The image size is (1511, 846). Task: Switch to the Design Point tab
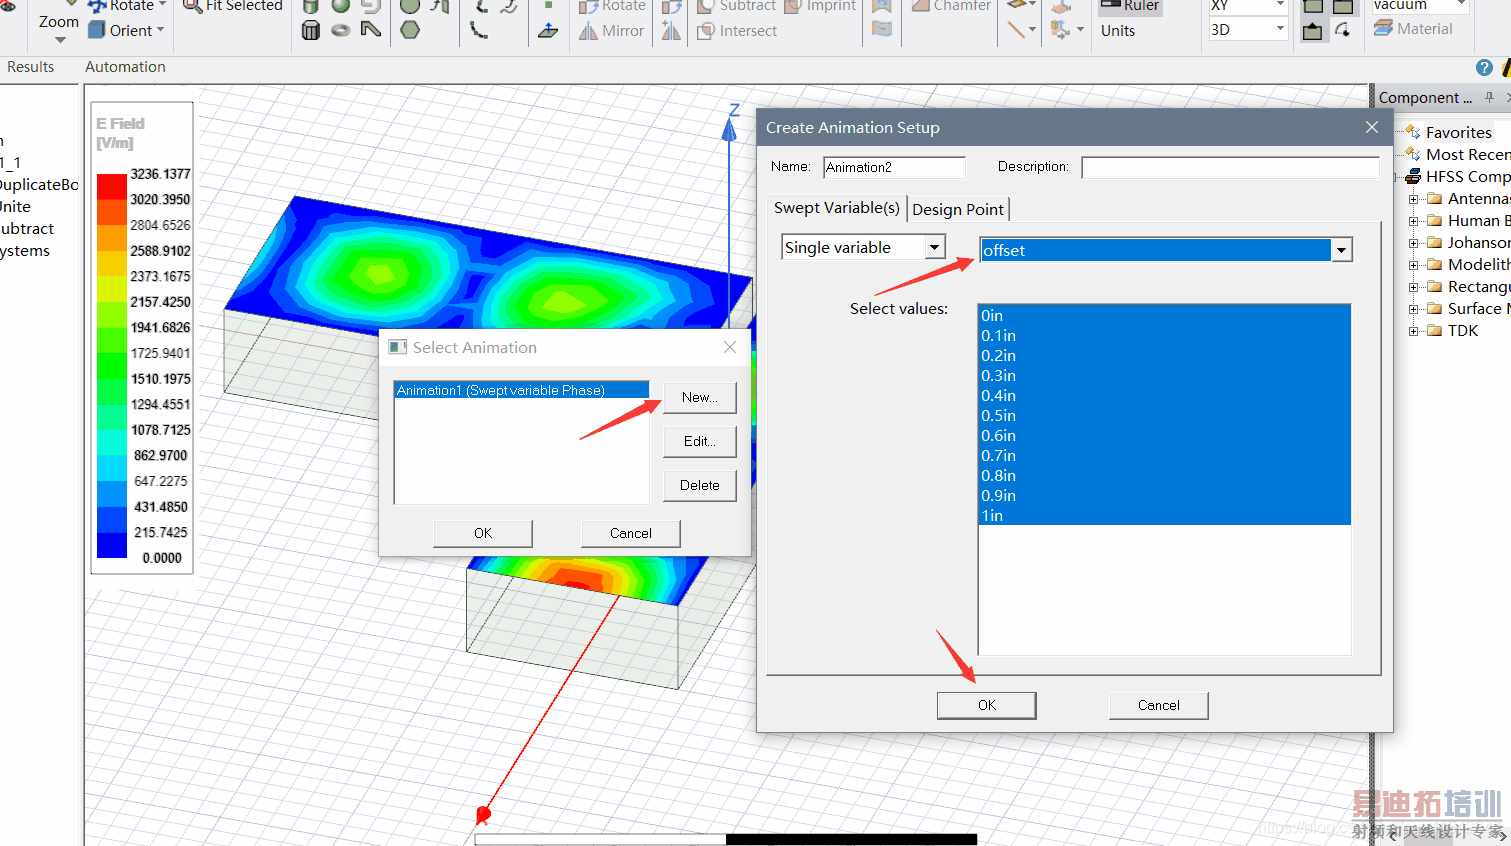tap(957, 209)
